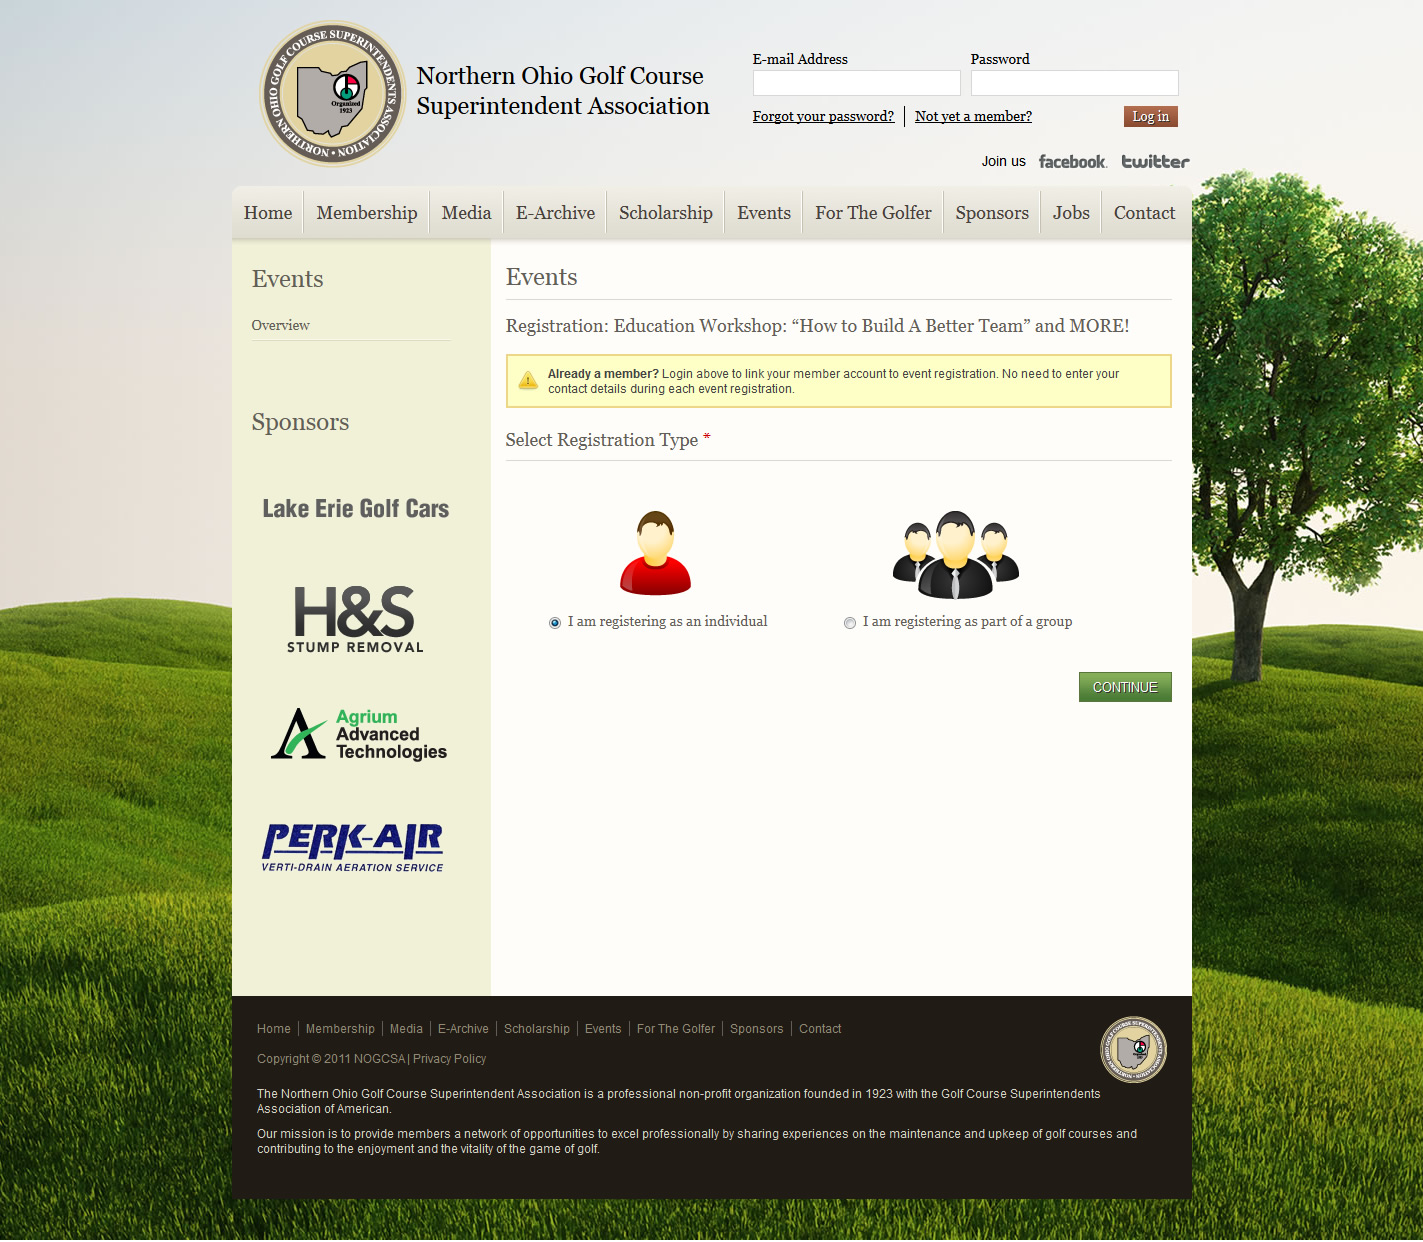Click the 'Sponsors' sidebar heading
The height and width of the screenshot is (1242, 1423).
[x=300, y=422]
